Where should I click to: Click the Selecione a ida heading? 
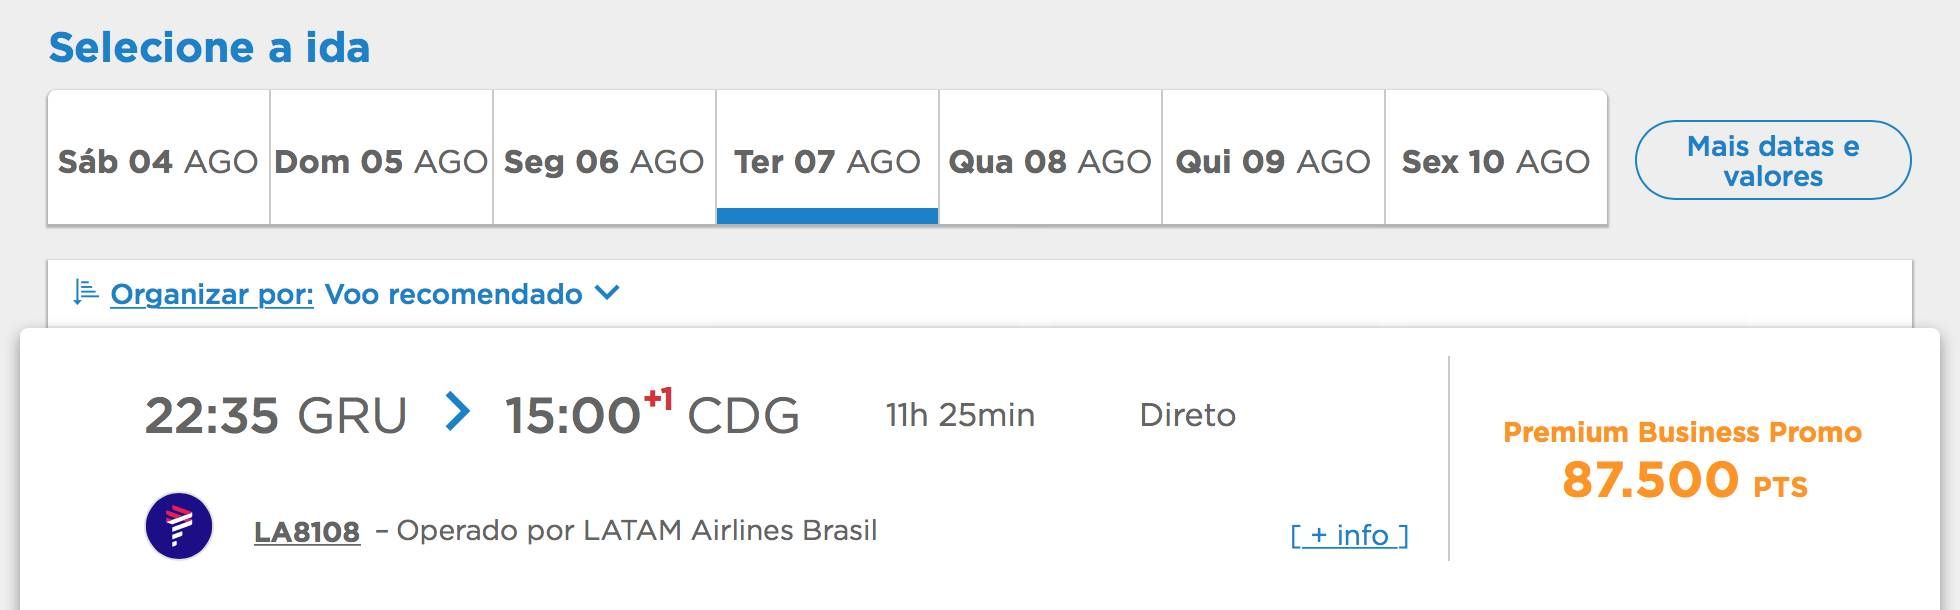tap(209, 47)
